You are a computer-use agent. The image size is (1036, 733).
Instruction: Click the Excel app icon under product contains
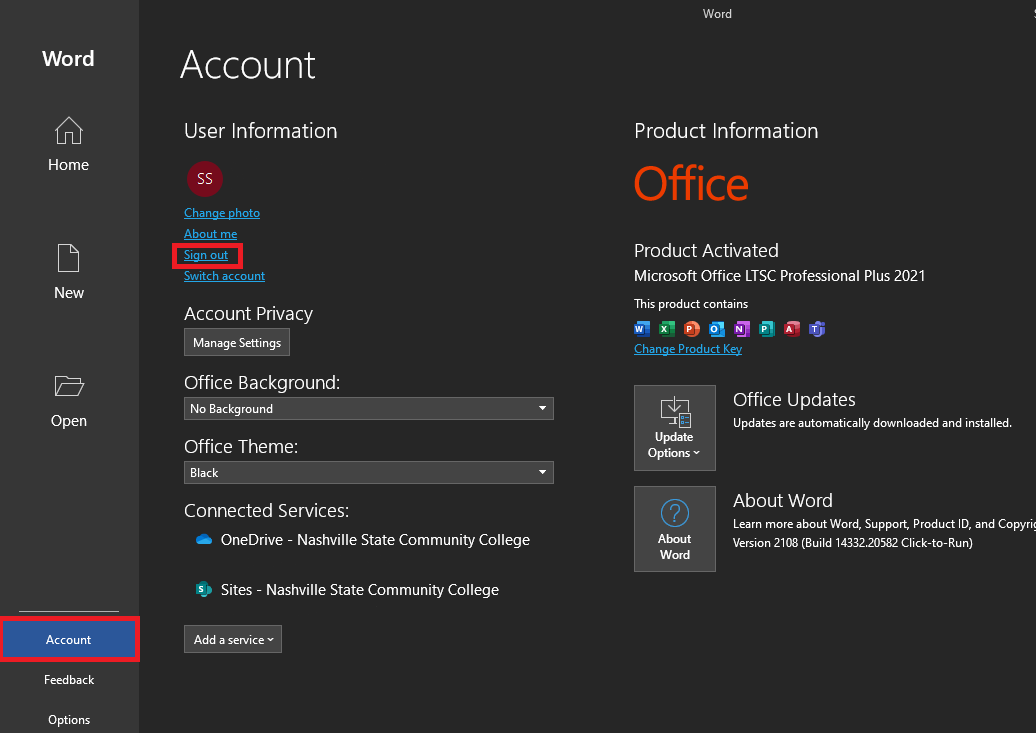click(x=667, y=328)
